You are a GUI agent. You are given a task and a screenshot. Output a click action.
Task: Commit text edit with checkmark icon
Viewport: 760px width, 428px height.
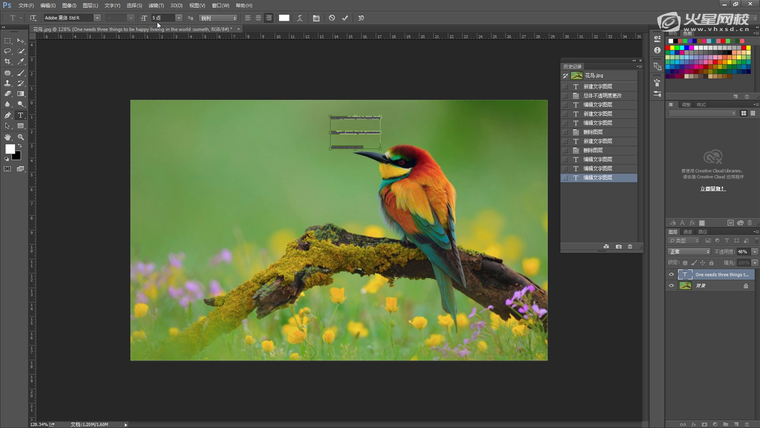345,18
